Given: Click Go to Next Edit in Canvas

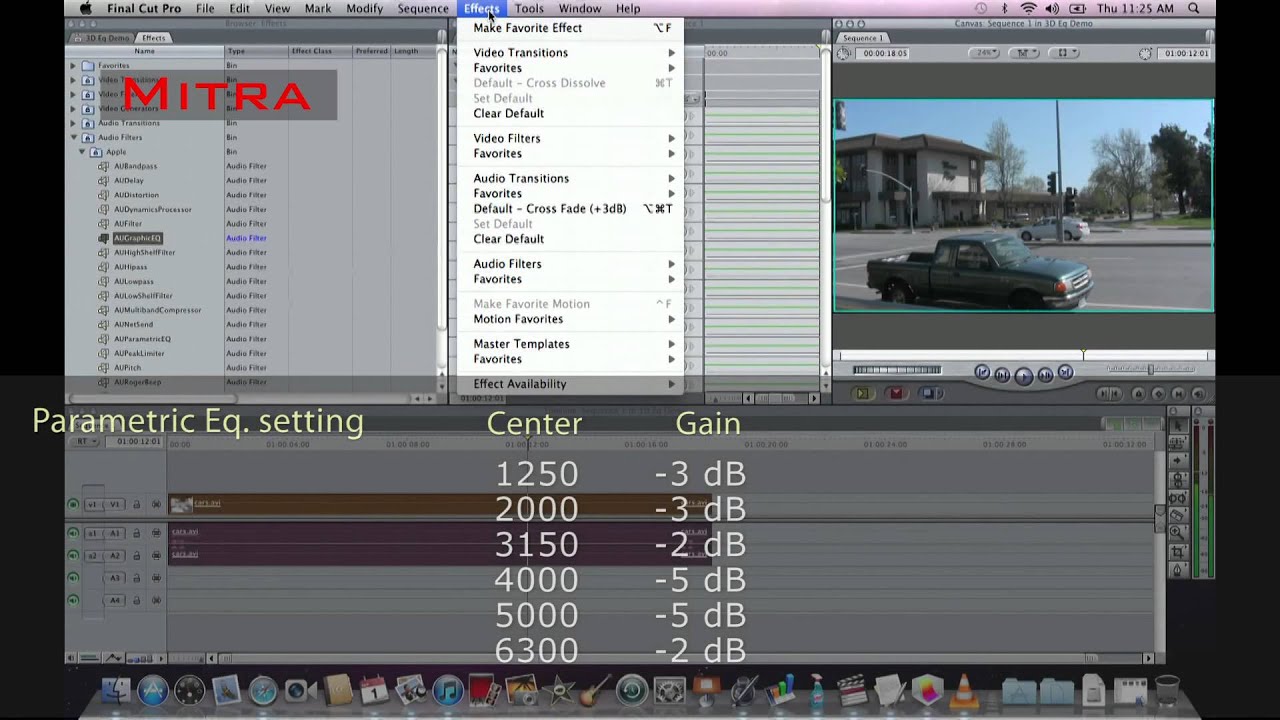Looking at the screenshot, I should click(1065, 373).
